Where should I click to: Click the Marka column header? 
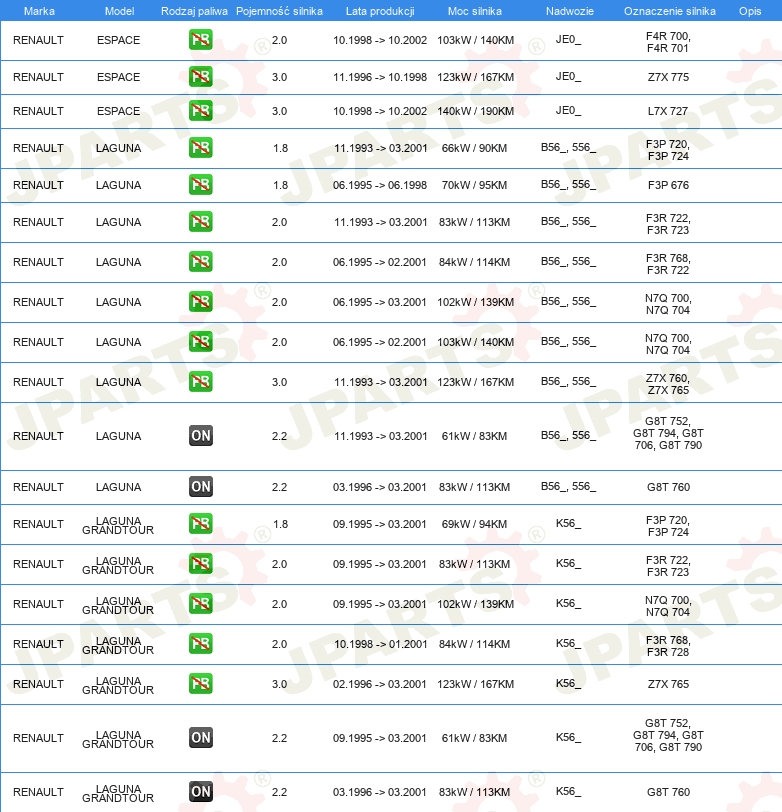pyautogui.click(x=39, y=11)
